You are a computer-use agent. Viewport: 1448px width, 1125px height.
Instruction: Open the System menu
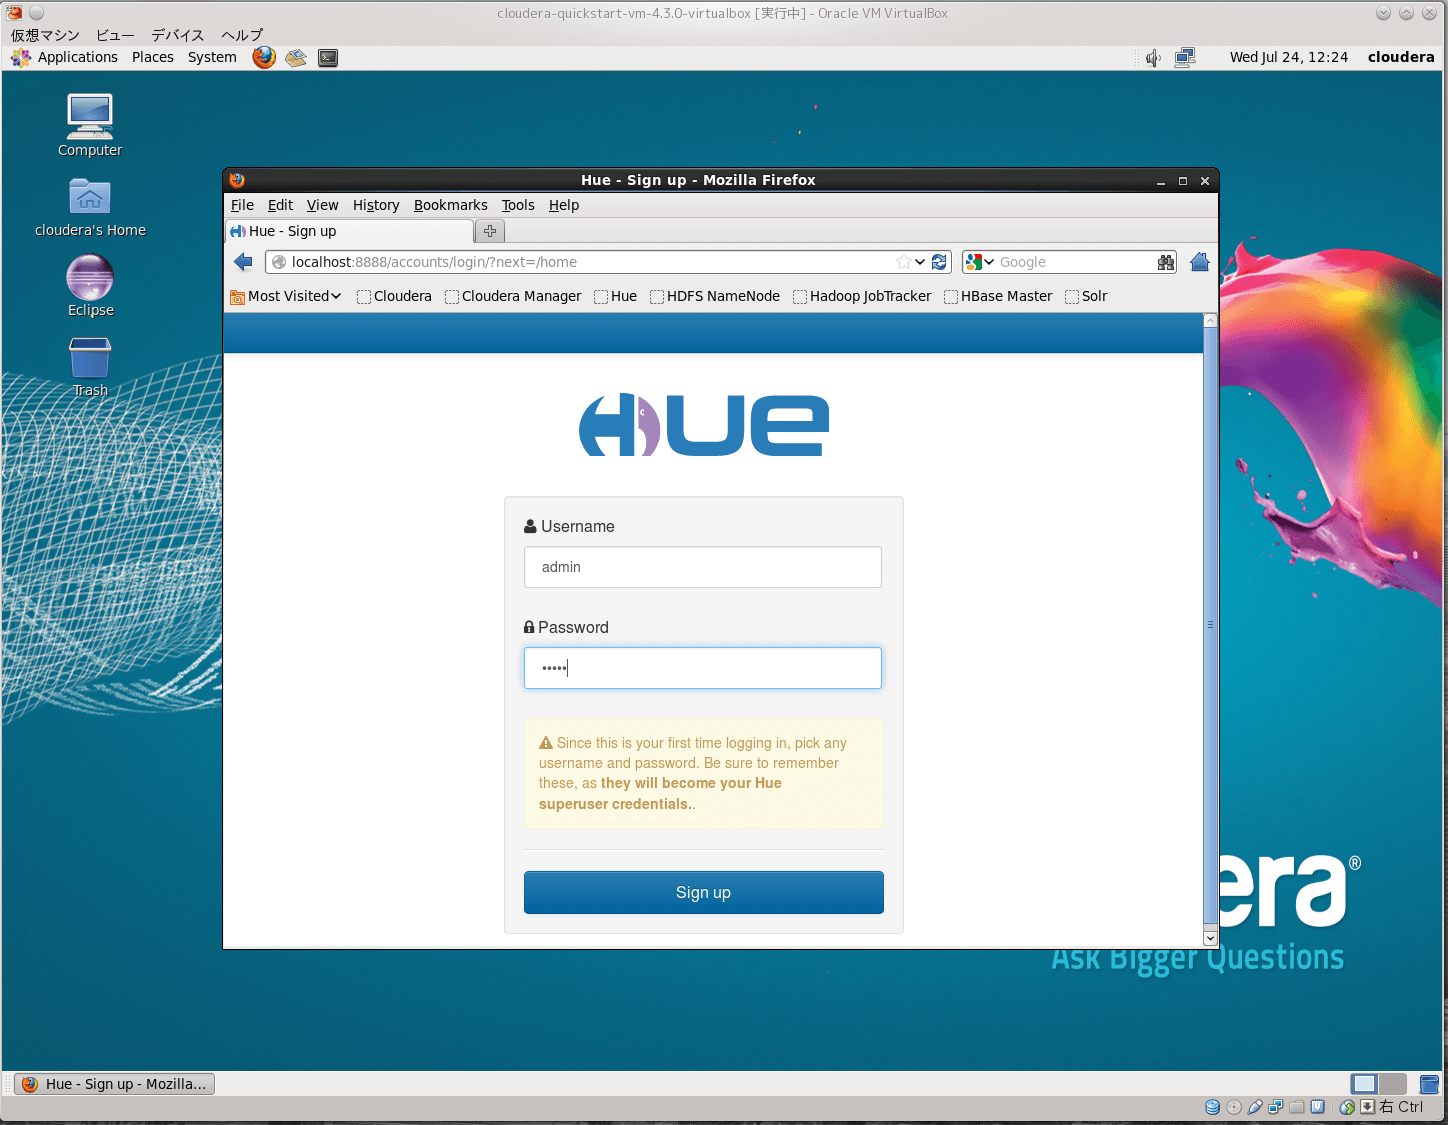click(212, 57)
